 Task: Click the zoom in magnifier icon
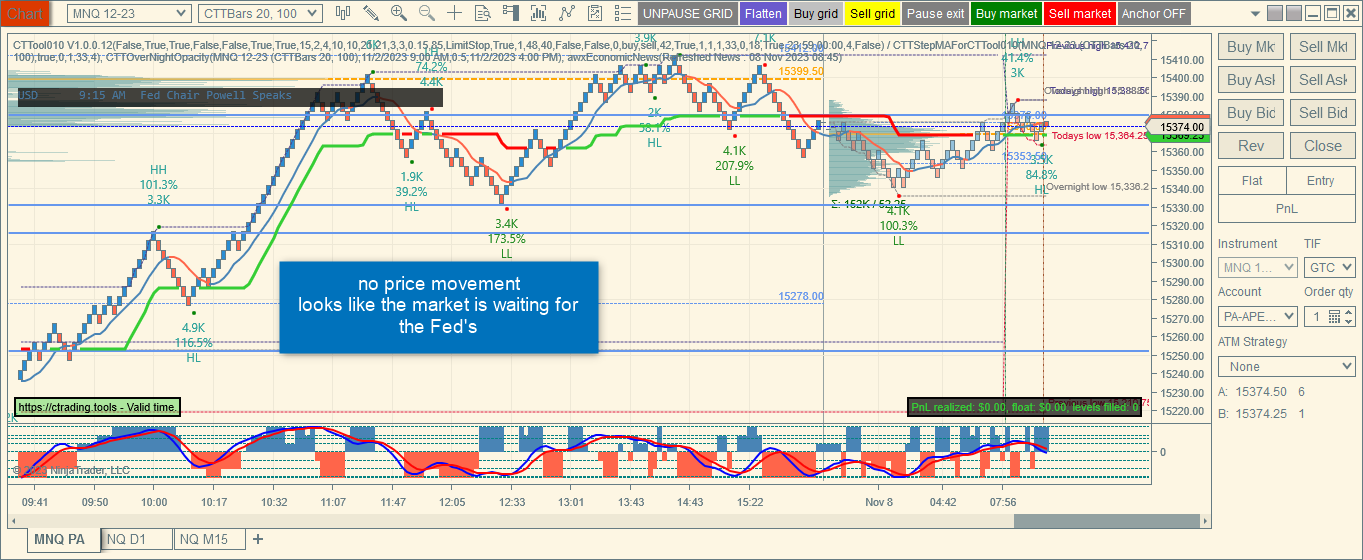click(399, 13)
